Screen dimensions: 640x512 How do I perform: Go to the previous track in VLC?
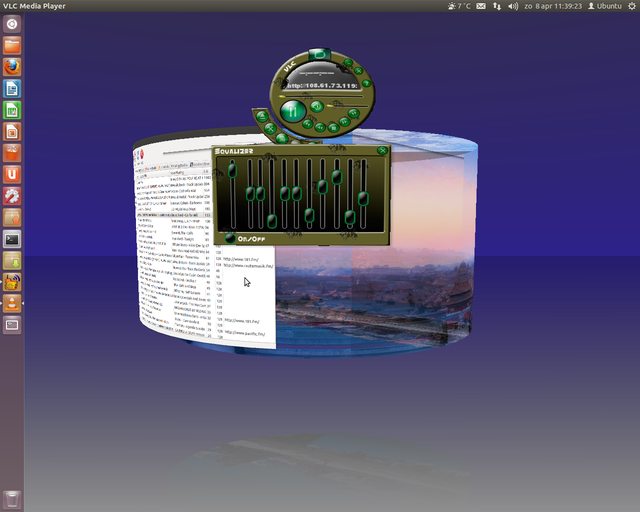pos(308,124)
